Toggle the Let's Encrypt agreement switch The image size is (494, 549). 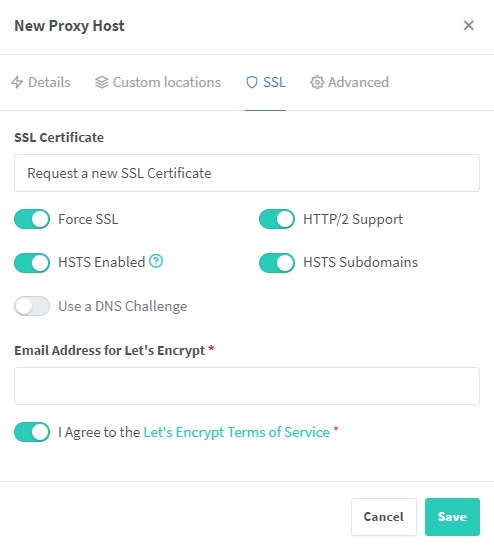(x=32, y=432)
